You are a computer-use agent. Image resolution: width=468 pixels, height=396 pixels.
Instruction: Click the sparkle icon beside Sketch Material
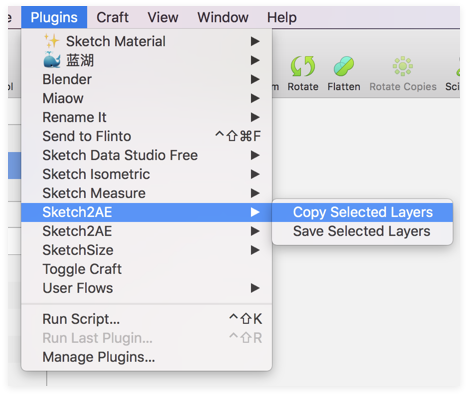52,41
